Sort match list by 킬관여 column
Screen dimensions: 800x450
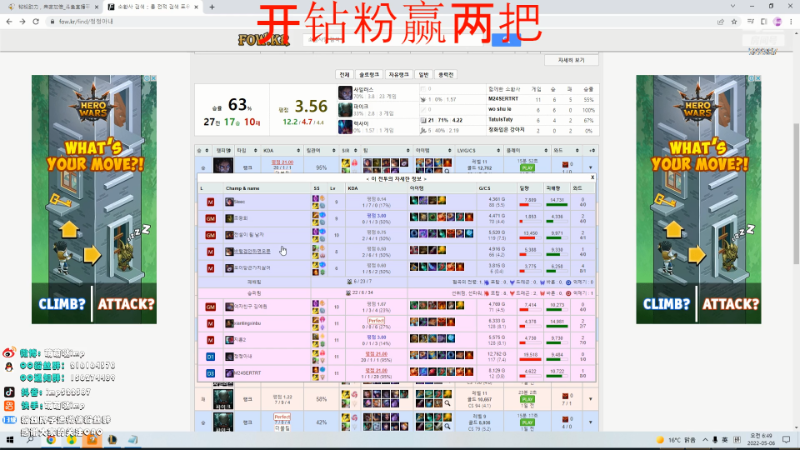[x=320, y=151]
